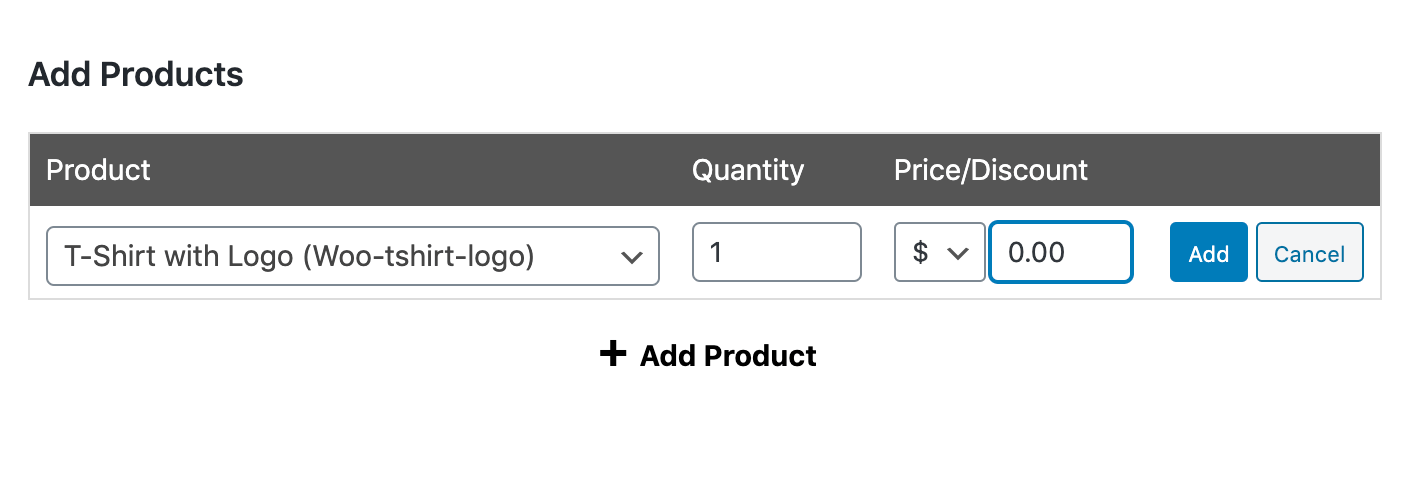Image resolution: width=1410 pixels, height=488 pixels.
Task: Click the Add Products section heading
Action: pyautogui.click(x=136, y=74)
